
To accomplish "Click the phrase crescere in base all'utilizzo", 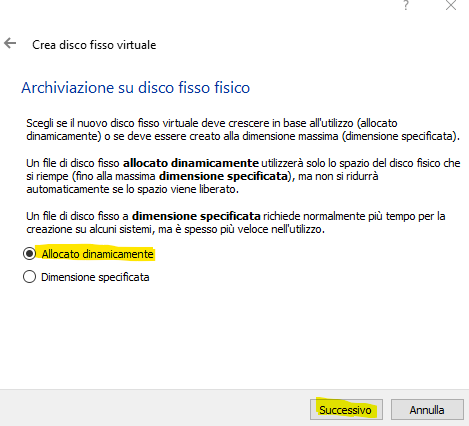I will pos(290,123).
